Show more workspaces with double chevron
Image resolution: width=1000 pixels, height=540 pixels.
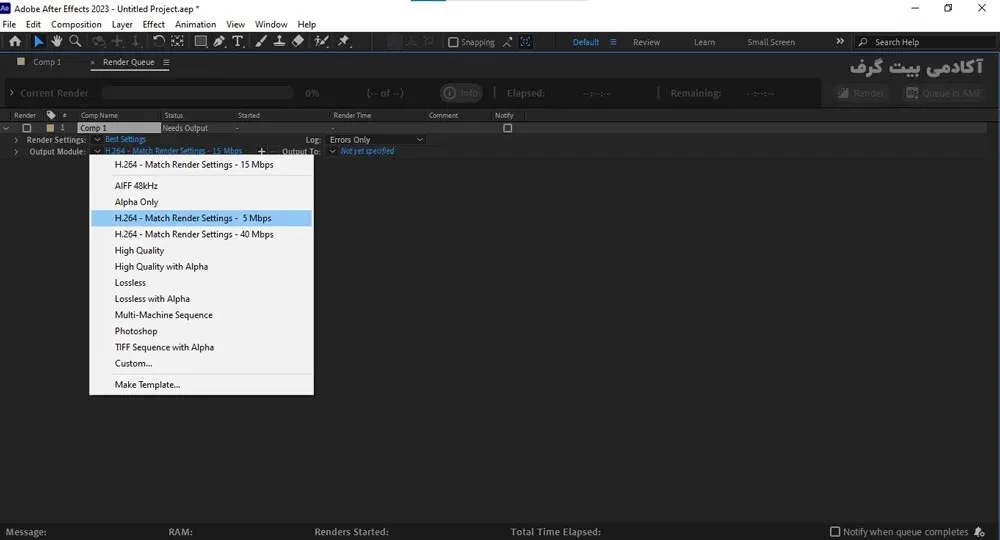(840, 41)
